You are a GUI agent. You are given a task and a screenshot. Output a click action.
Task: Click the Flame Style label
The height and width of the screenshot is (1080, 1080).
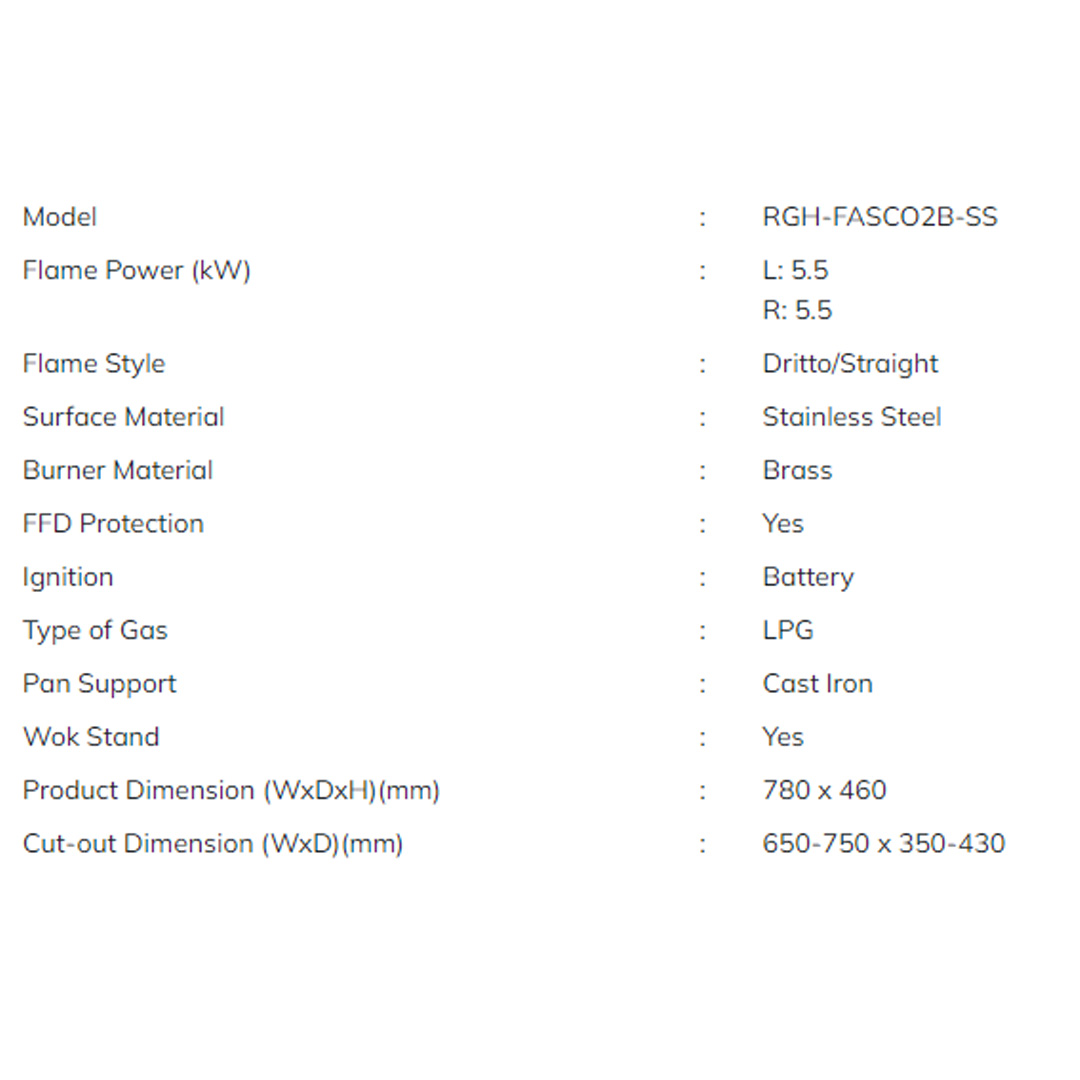point(94,363)
